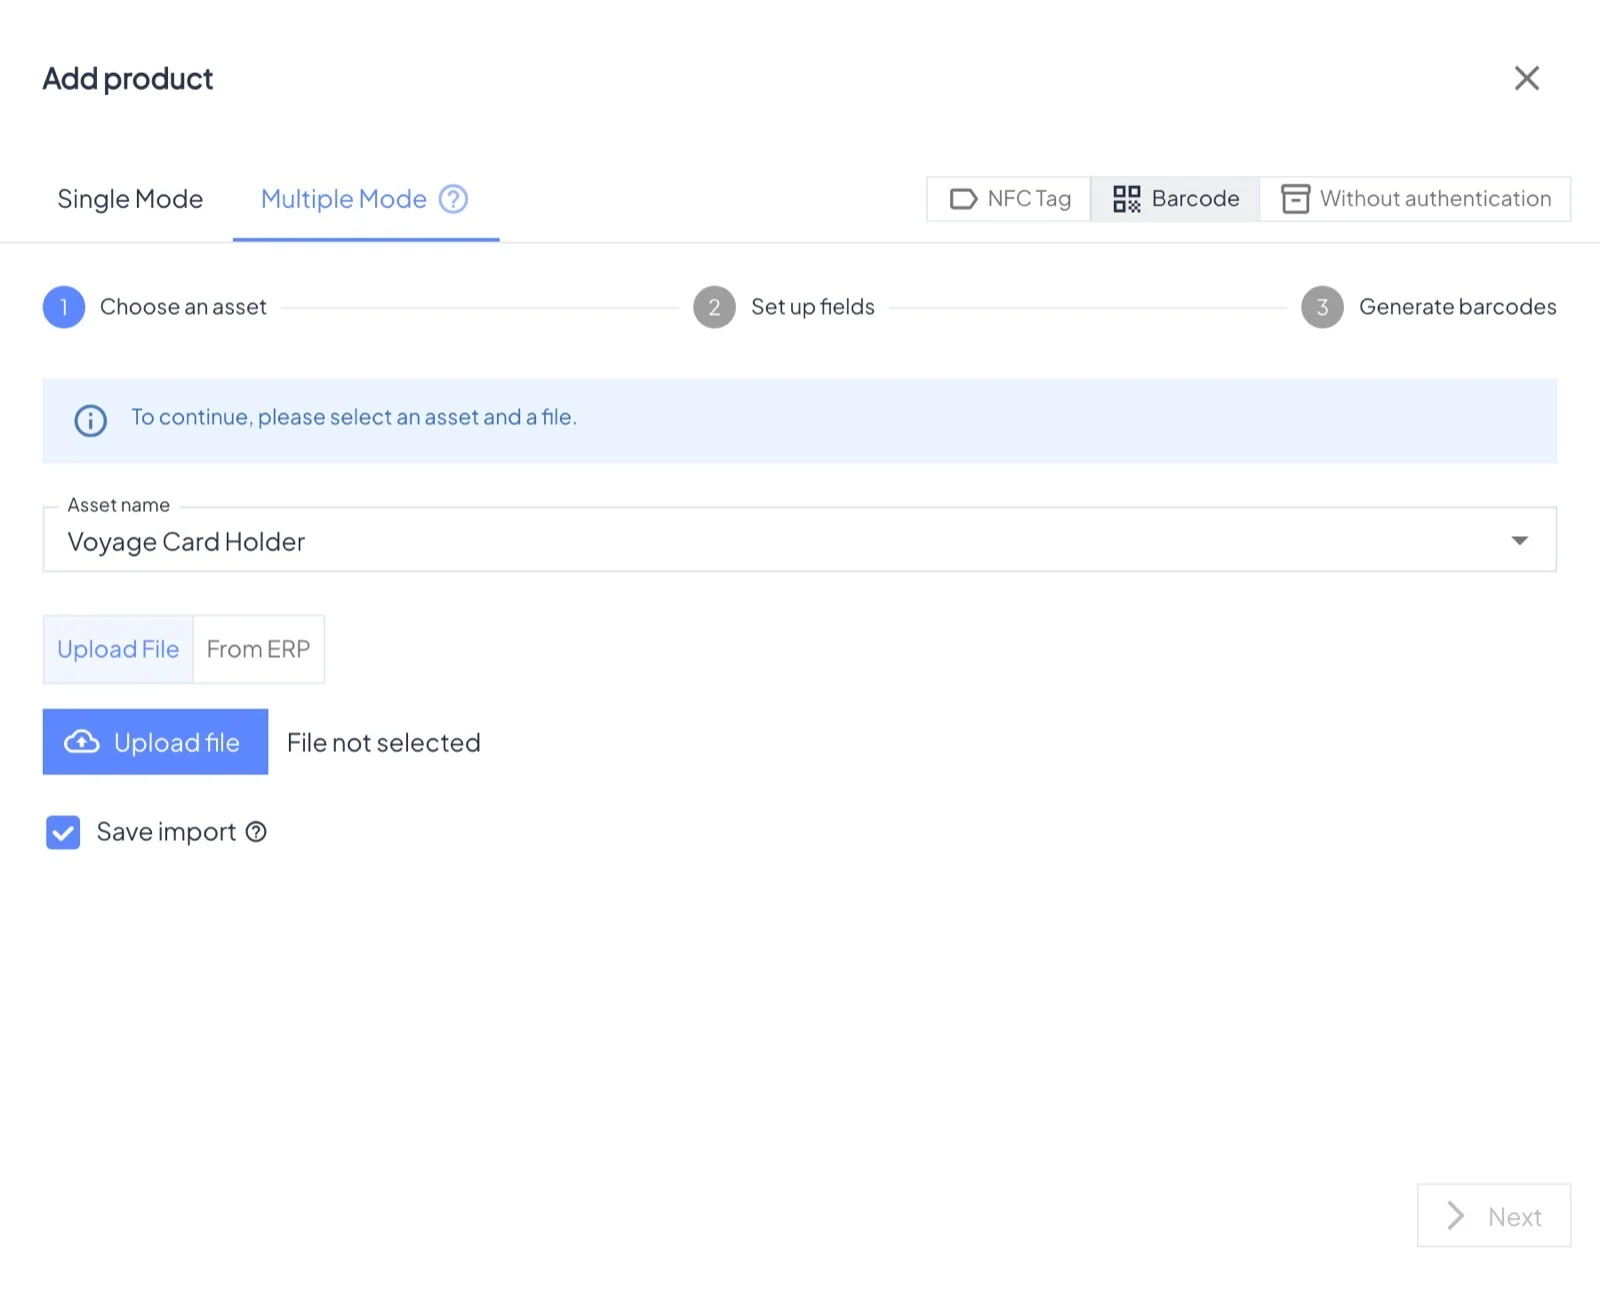The height and width of the screenshot is (1297, 1600).
Task: Select the From ERP source tab
Action: pyautogui.click(x=259, y=649)
